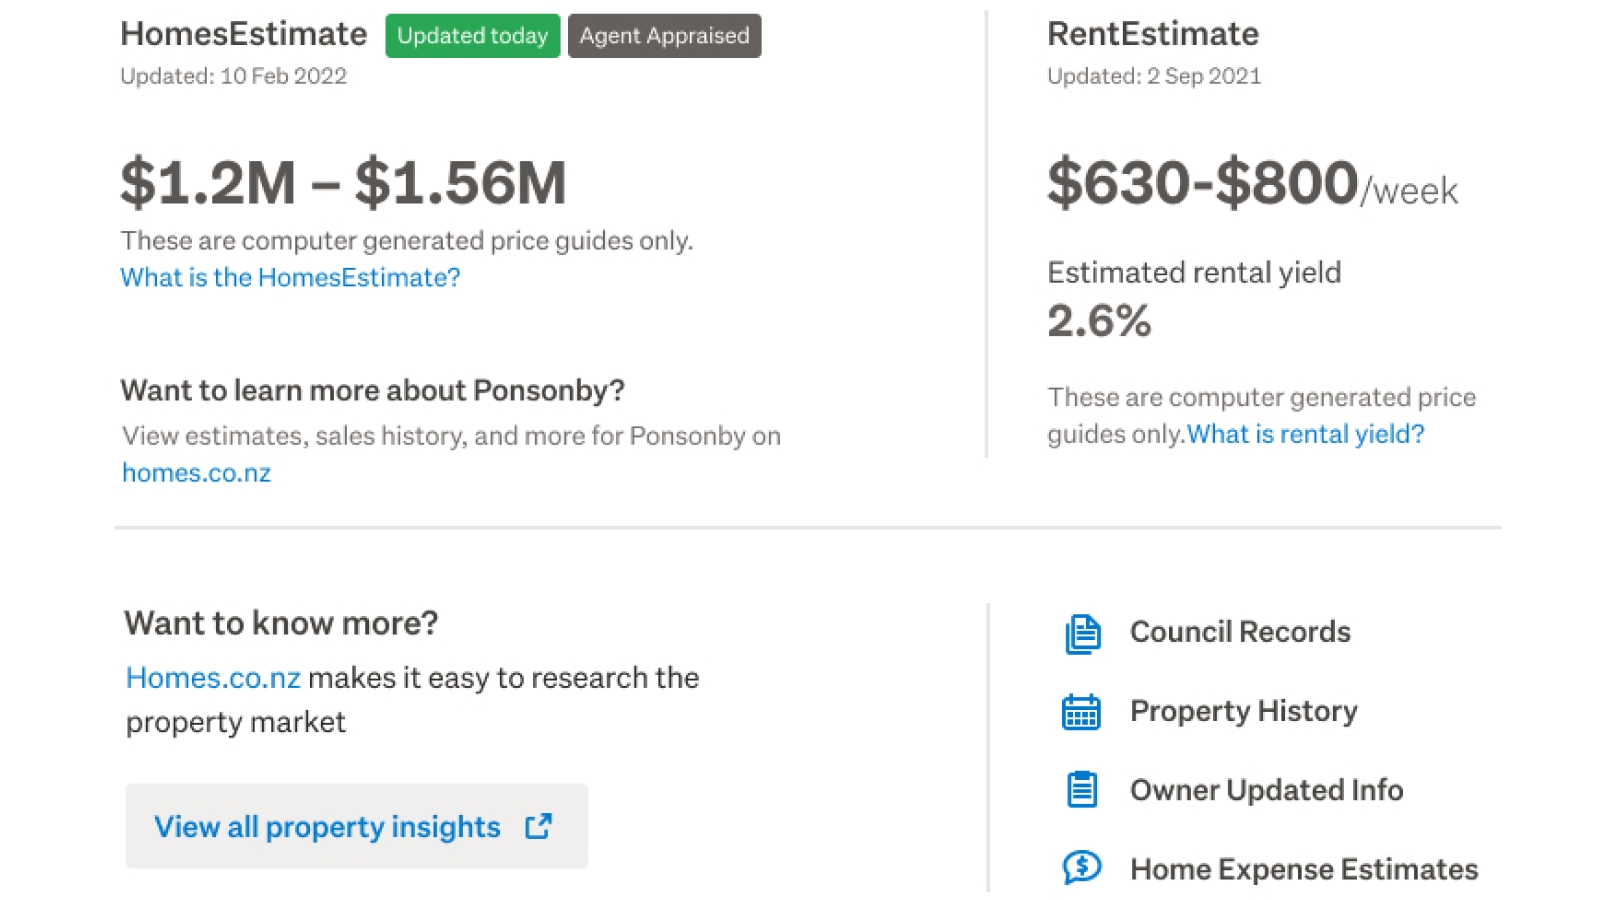
Task: Click the external-link icon on the insights button
Action: (x=538, y=826)
